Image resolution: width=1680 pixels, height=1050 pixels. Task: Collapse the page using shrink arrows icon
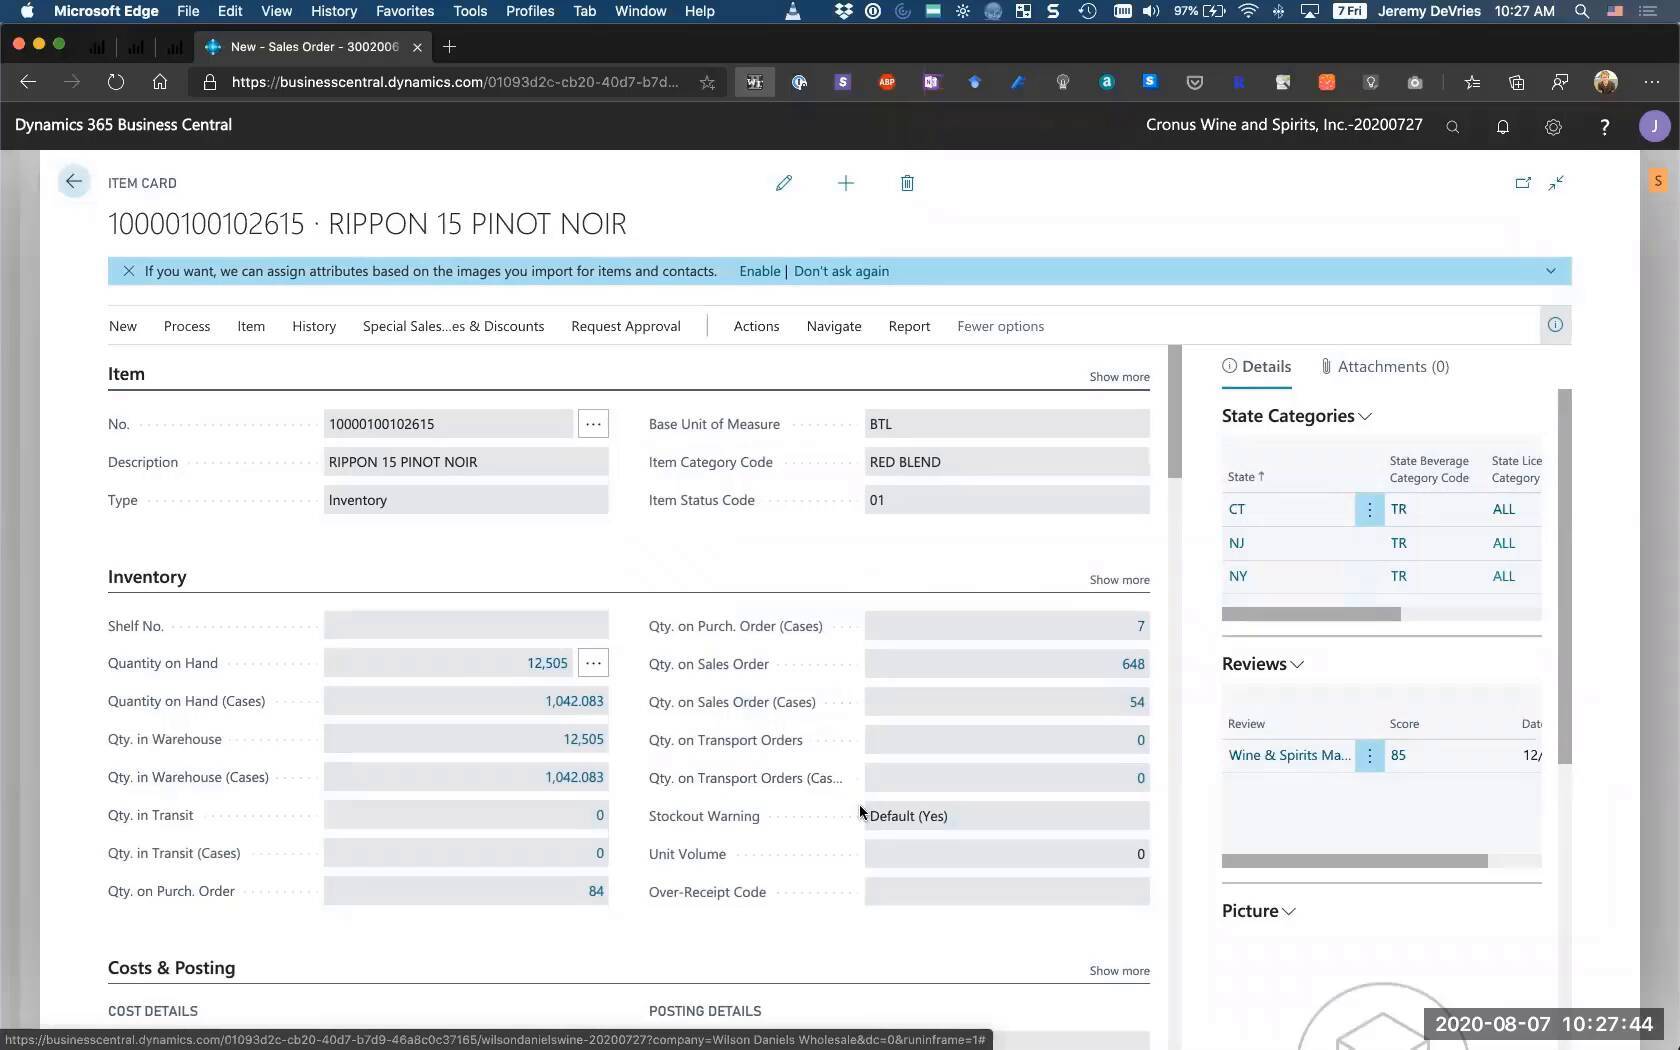(1556, 183)
